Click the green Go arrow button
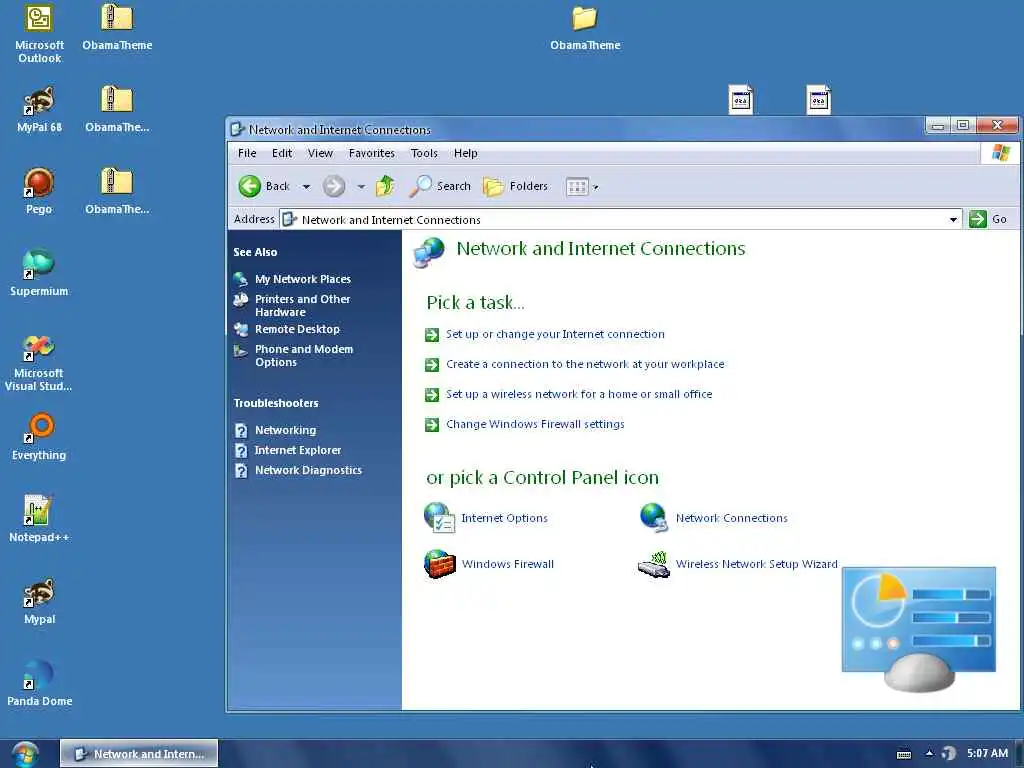Viewport: 1024px width, 768px height. point(987,219)
